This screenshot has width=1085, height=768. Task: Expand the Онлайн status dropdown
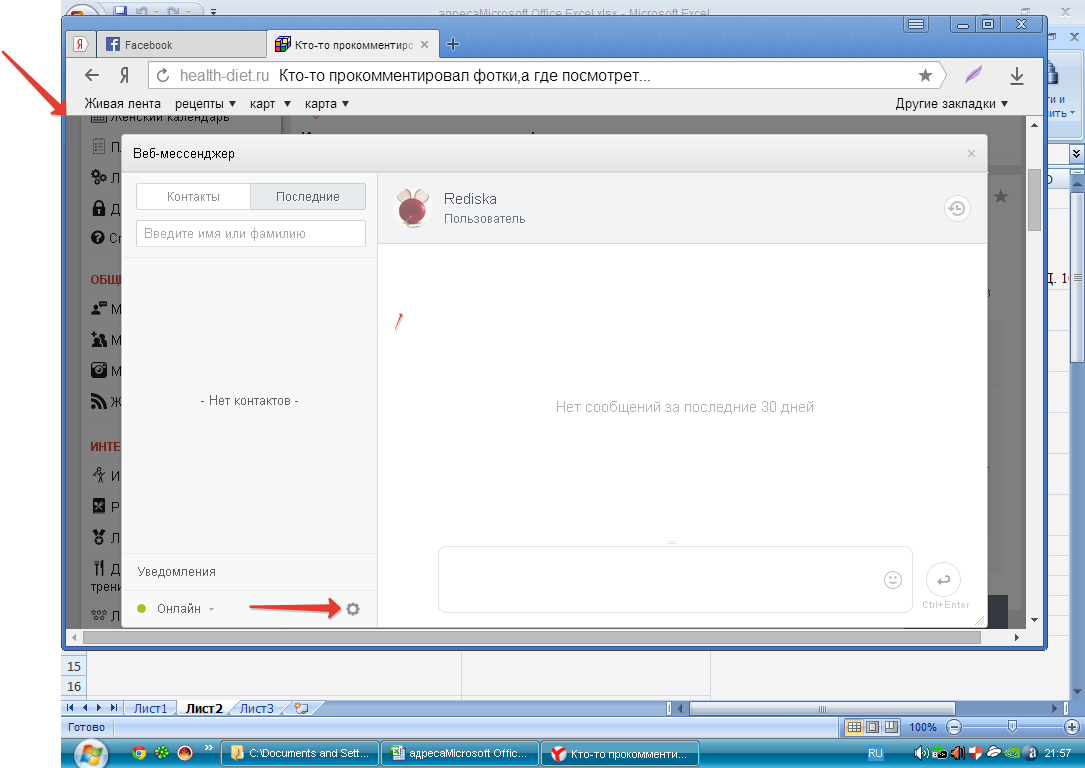click(185, 609)
